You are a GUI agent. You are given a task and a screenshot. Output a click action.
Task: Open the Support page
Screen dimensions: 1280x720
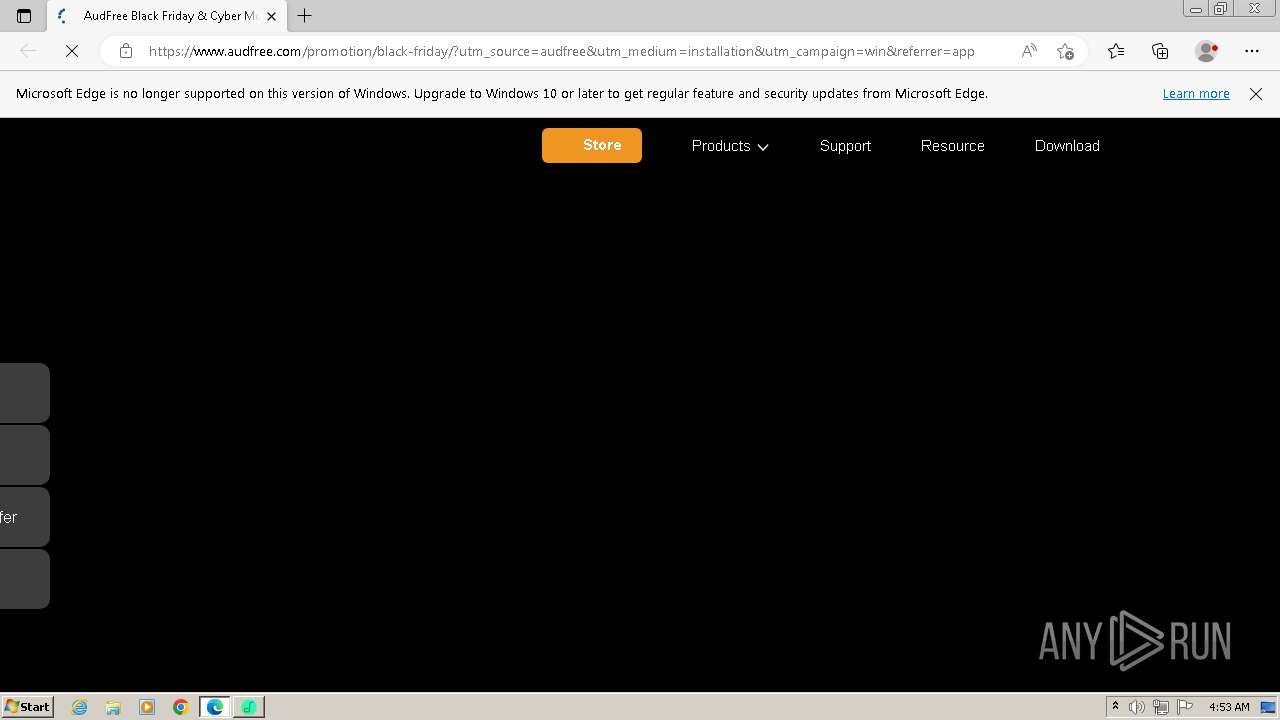pos(845,146)
